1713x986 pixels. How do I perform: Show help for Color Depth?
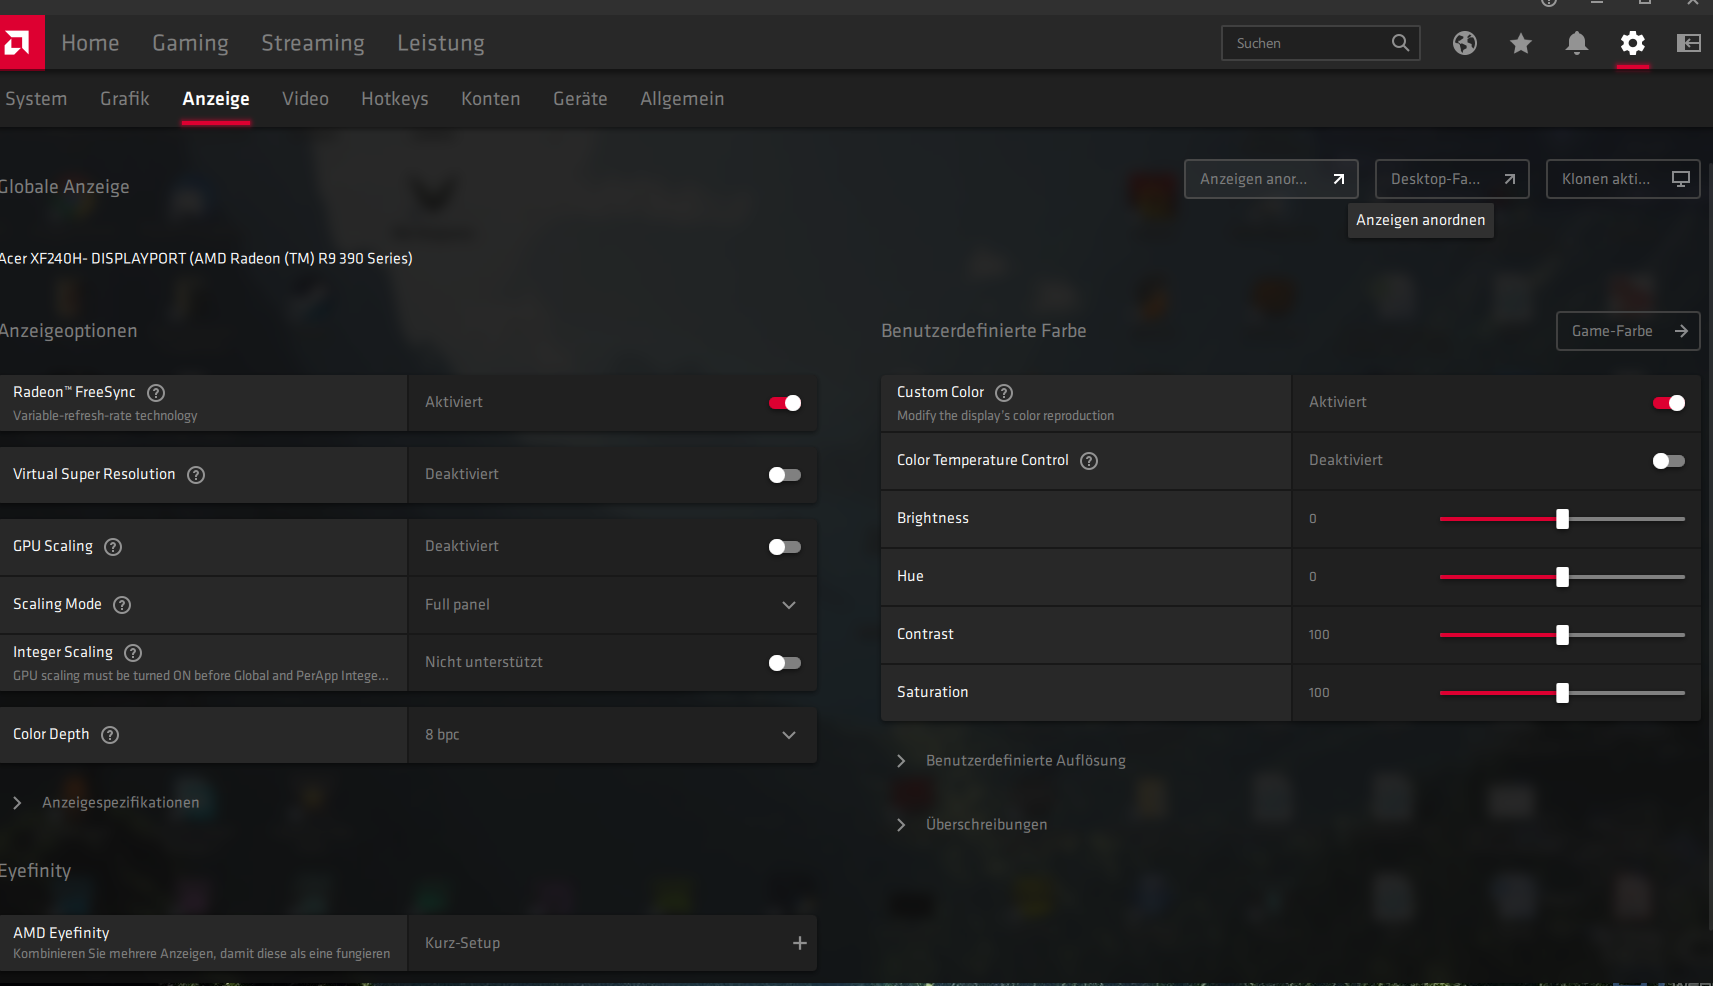[110, 735]
